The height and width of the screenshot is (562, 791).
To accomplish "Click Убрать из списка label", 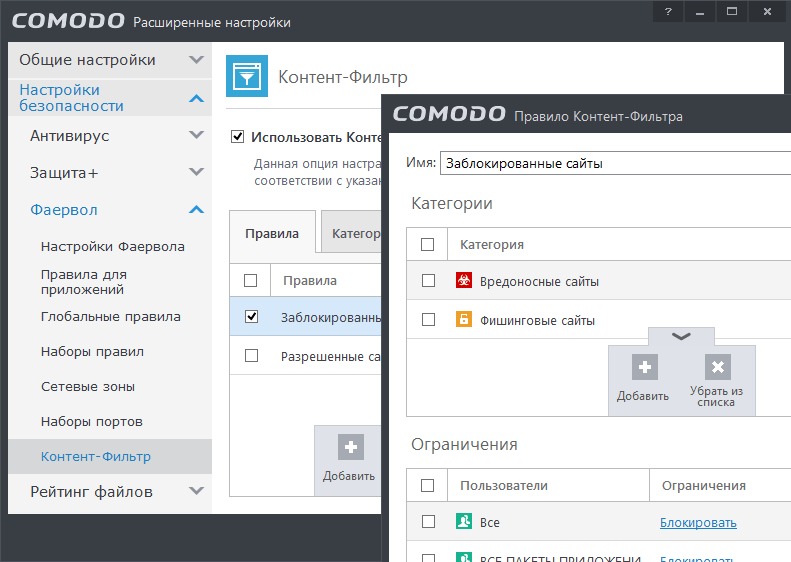I will (716, 397).
